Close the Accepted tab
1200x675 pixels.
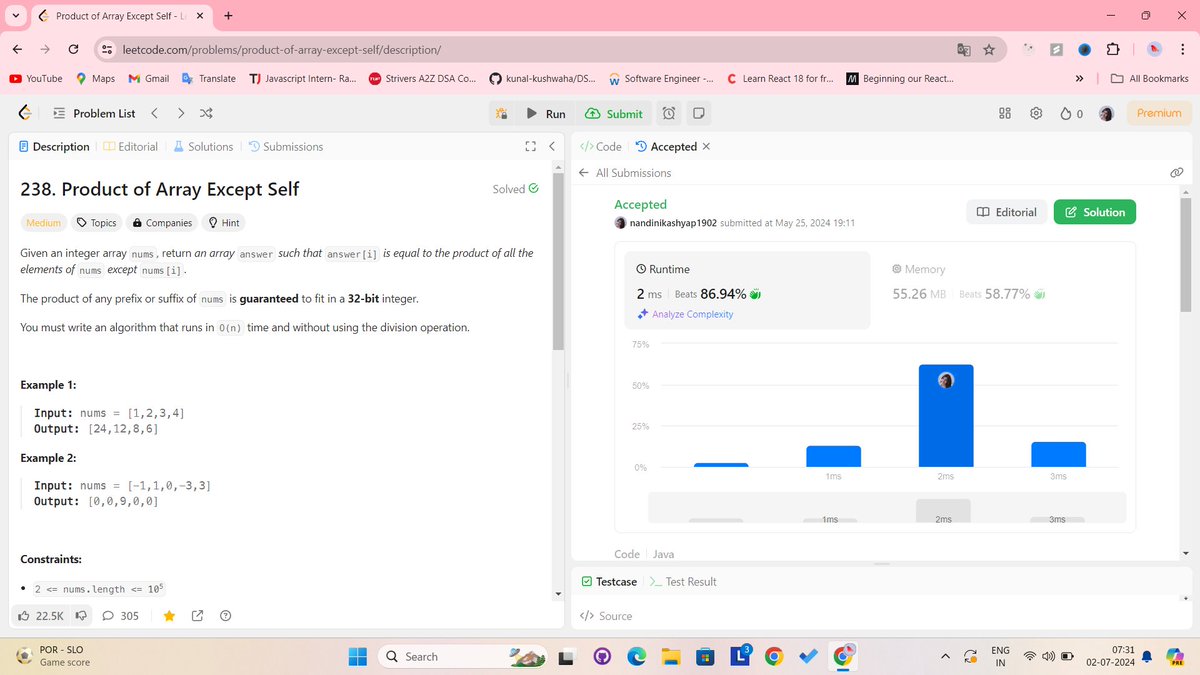coord(706,147)
